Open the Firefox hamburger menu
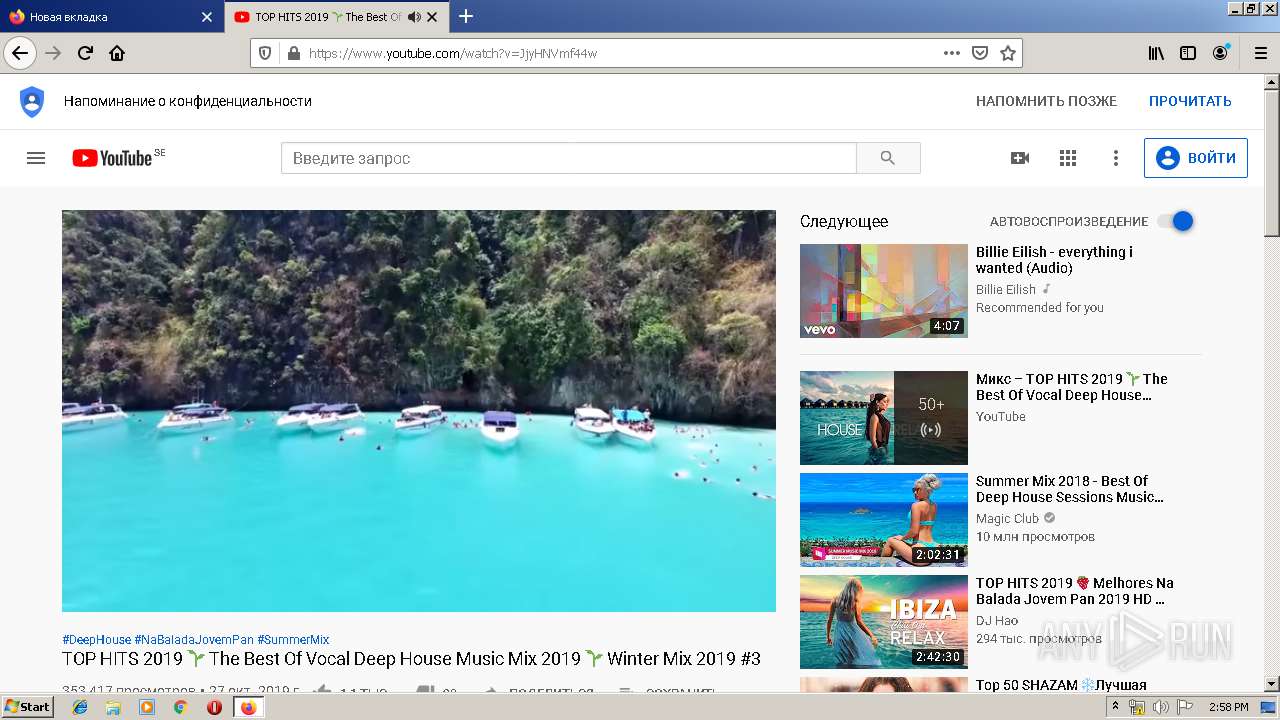Screen dimensions: 1280x720 point(1260,53)
